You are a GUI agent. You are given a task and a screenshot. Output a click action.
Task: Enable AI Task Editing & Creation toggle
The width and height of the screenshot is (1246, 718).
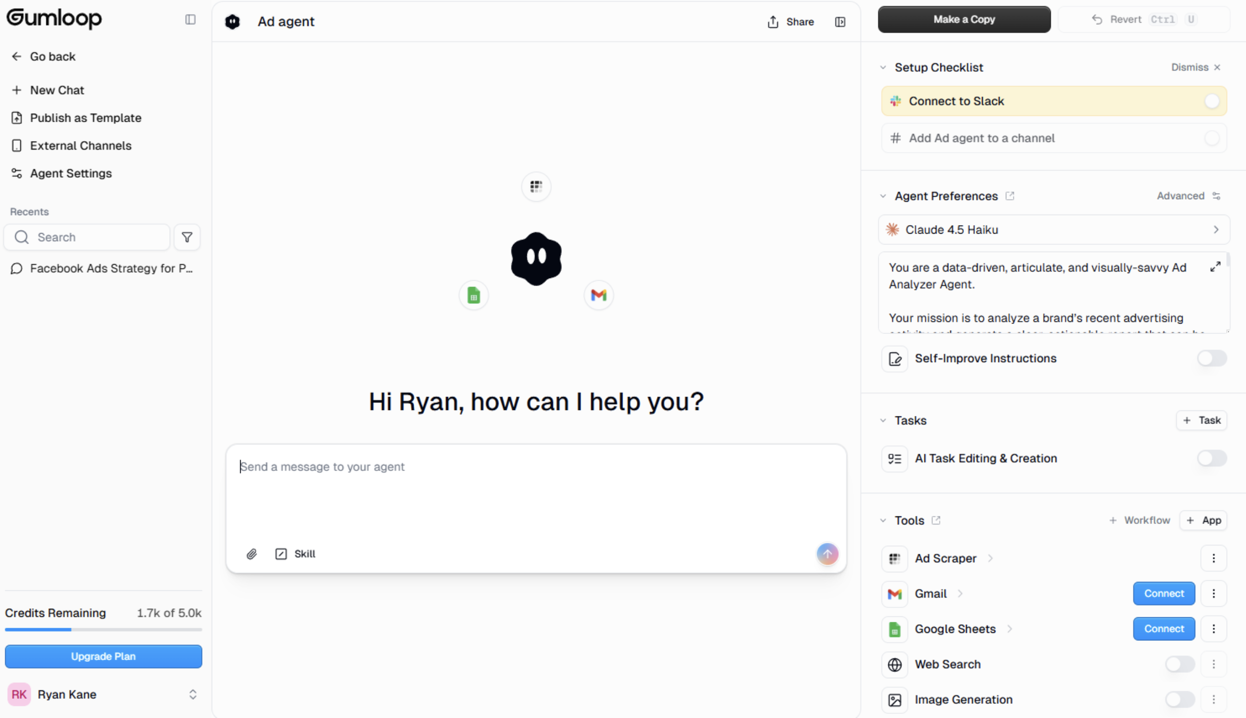pyautogui.click(x=1212, y=458)
